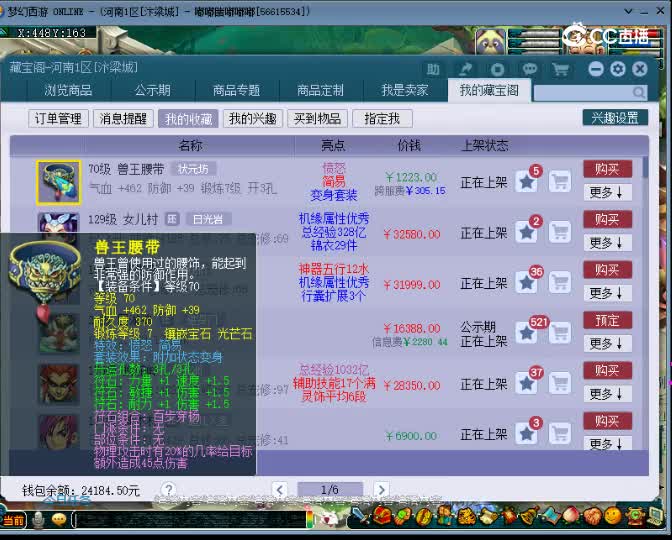Open the gear settings icon in header

(618, 69)
